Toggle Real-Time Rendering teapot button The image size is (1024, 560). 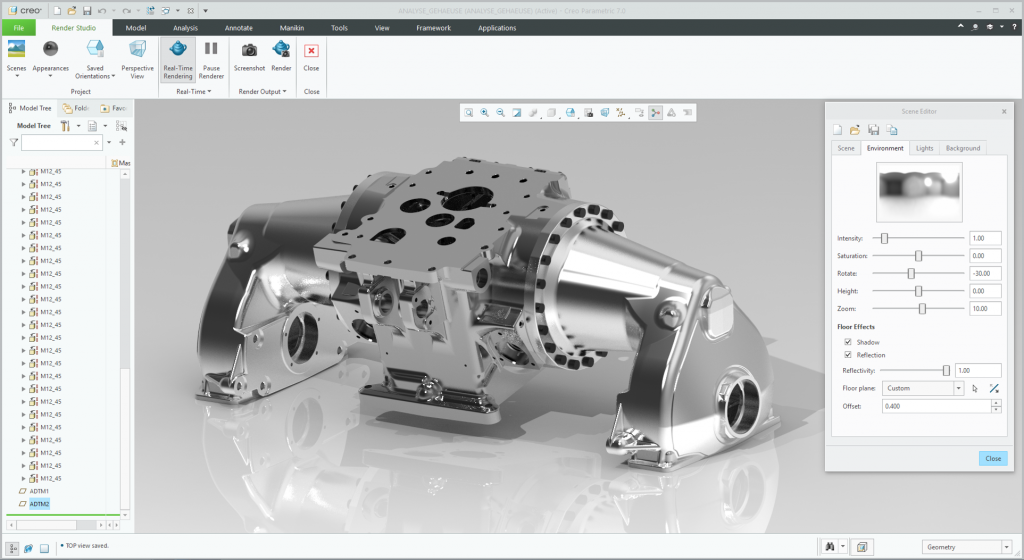(178, 50)
